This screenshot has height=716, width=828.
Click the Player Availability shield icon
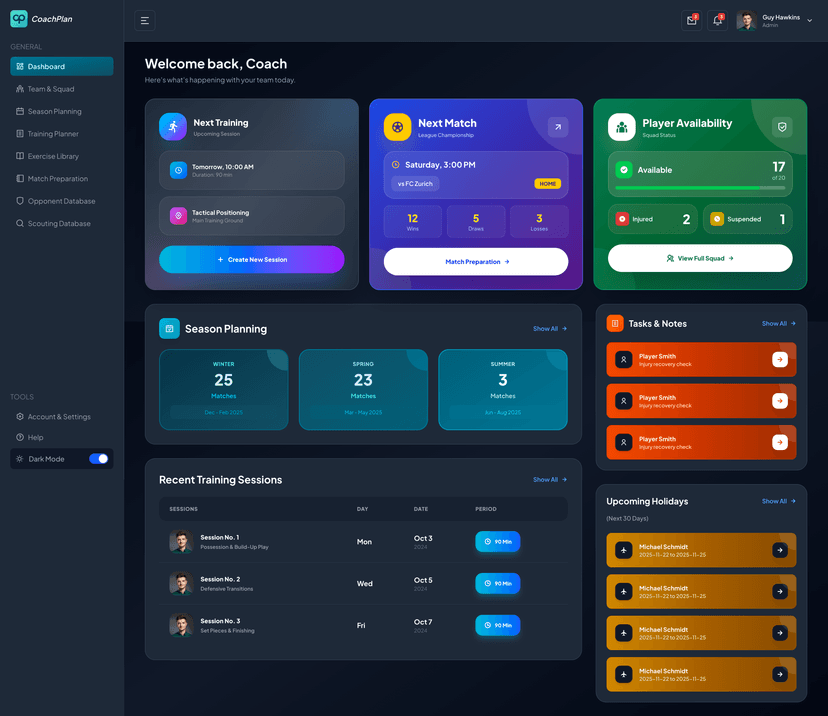(782, 127)
